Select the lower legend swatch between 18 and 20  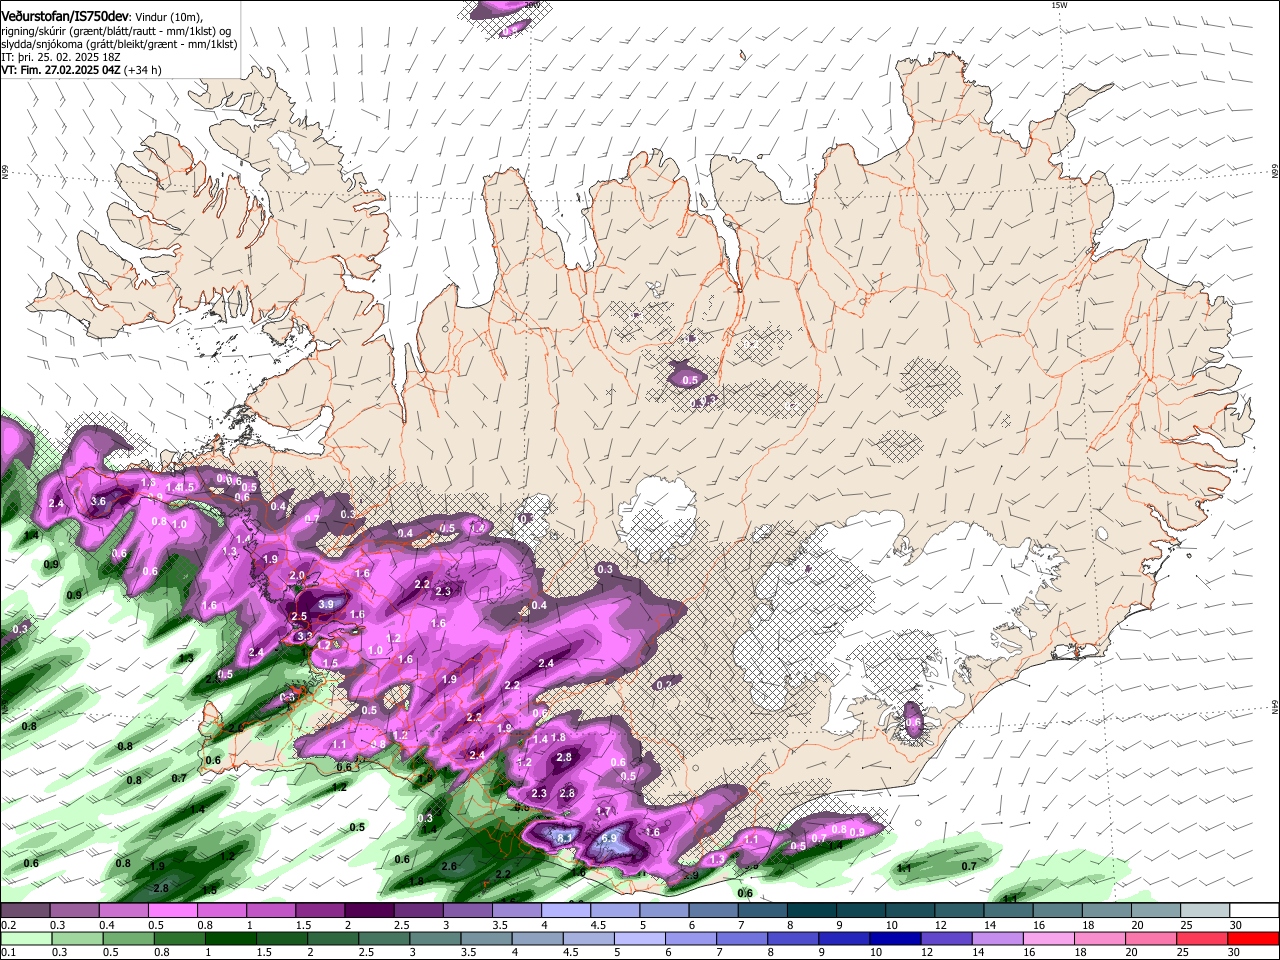coord(1101,938)
